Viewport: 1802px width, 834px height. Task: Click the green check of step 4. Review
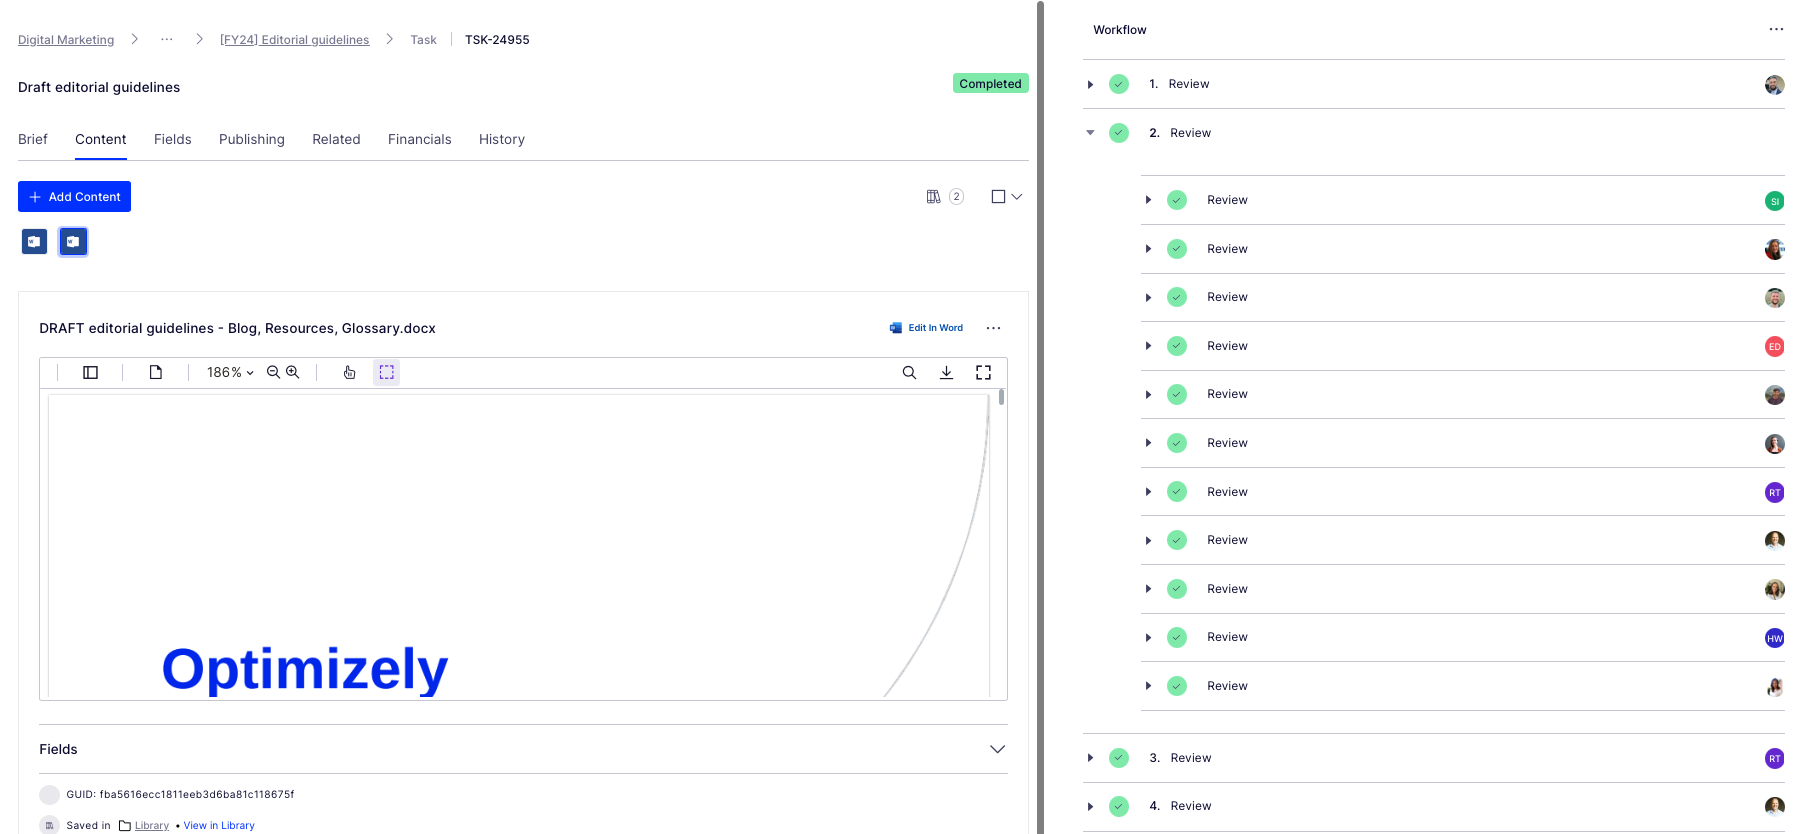click(1119, 806)
